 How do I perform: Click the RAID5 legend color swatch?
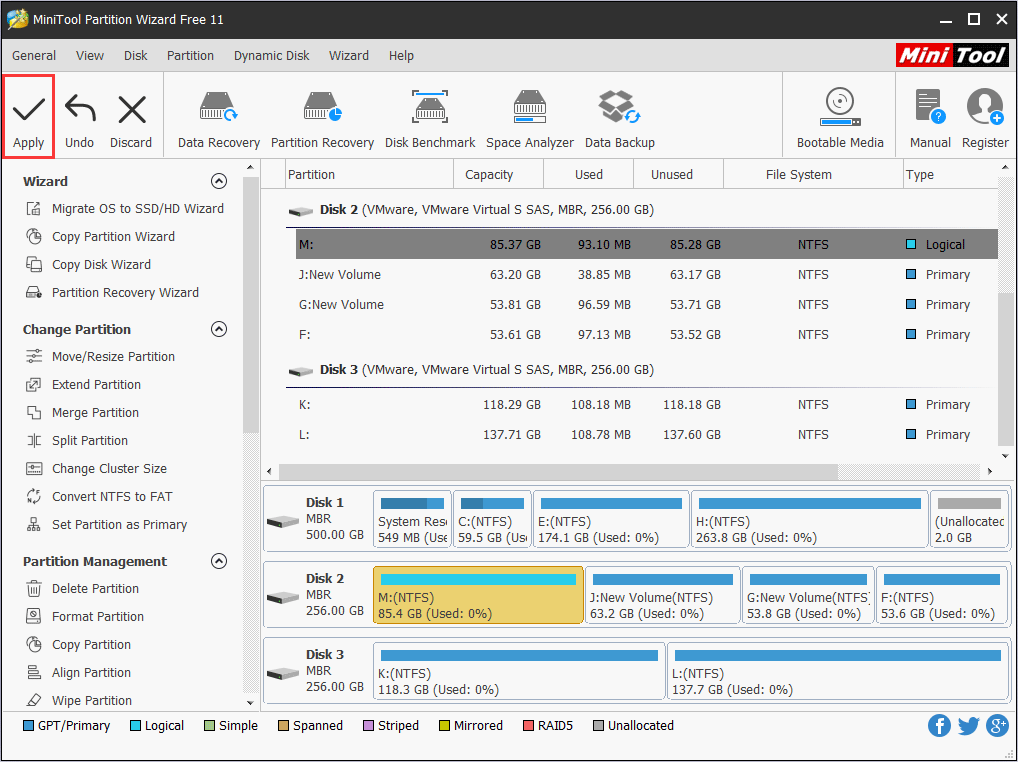[528, 726]
